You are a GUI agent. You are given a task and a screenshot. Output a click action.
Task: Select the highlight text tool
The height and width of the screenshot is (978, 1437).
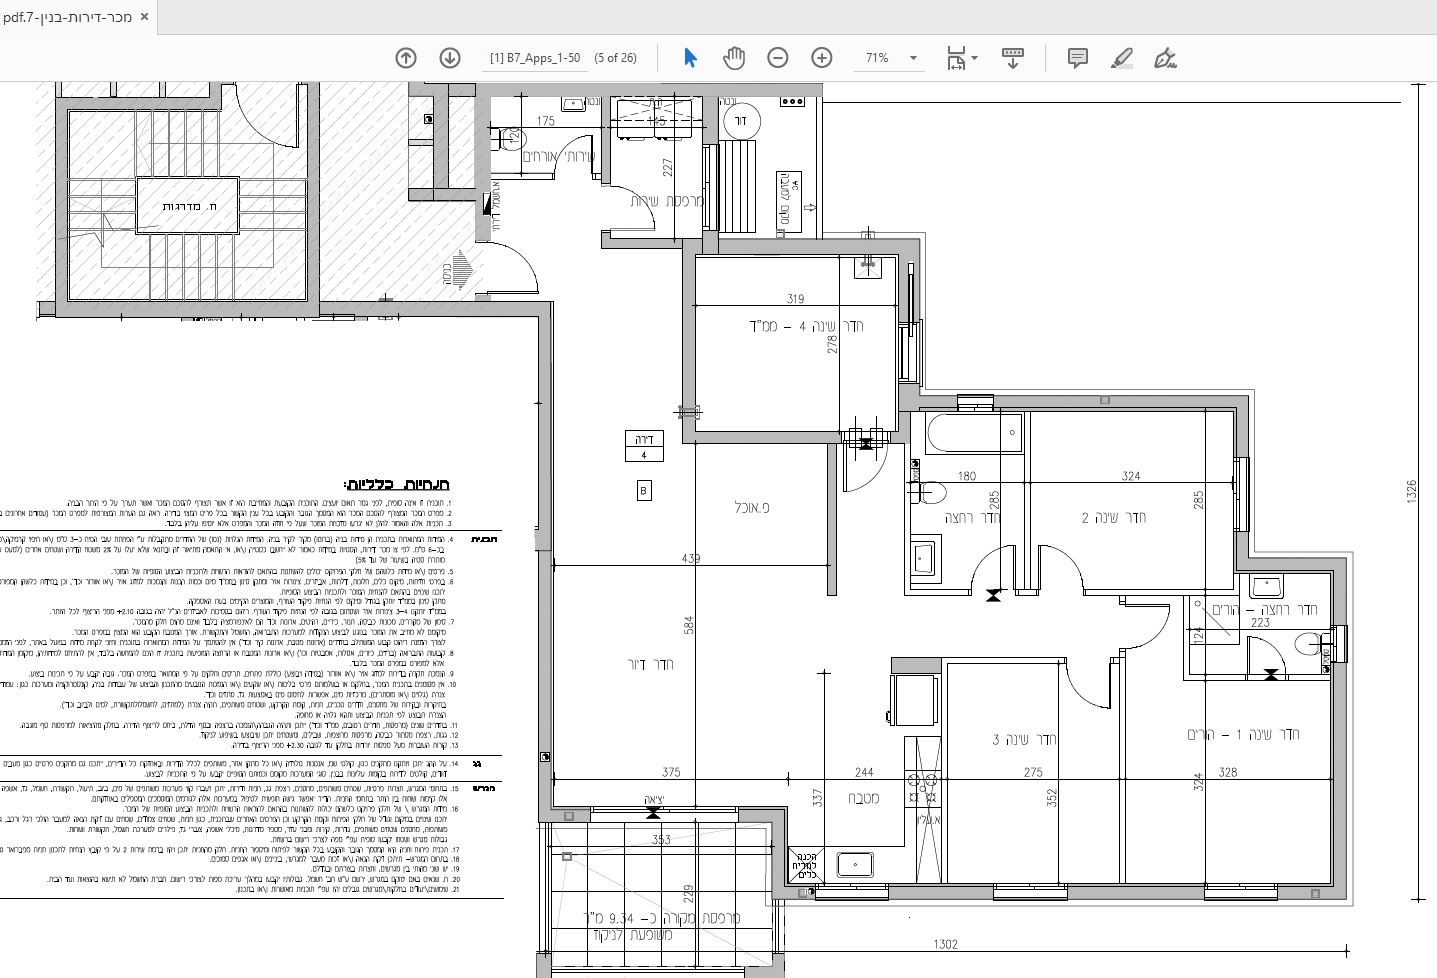pyautogui.click(x=1122, y=58)
